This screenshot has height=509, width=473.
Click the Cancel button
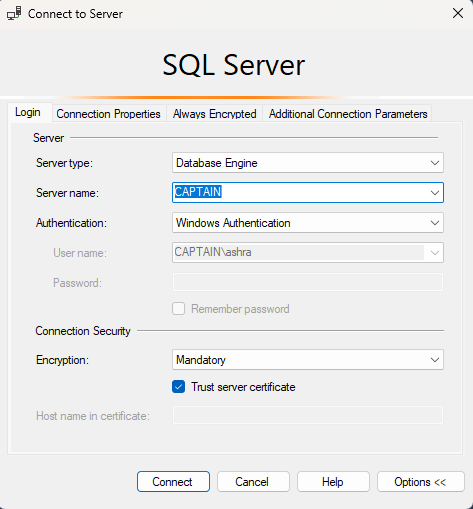[x=253, y=482]
